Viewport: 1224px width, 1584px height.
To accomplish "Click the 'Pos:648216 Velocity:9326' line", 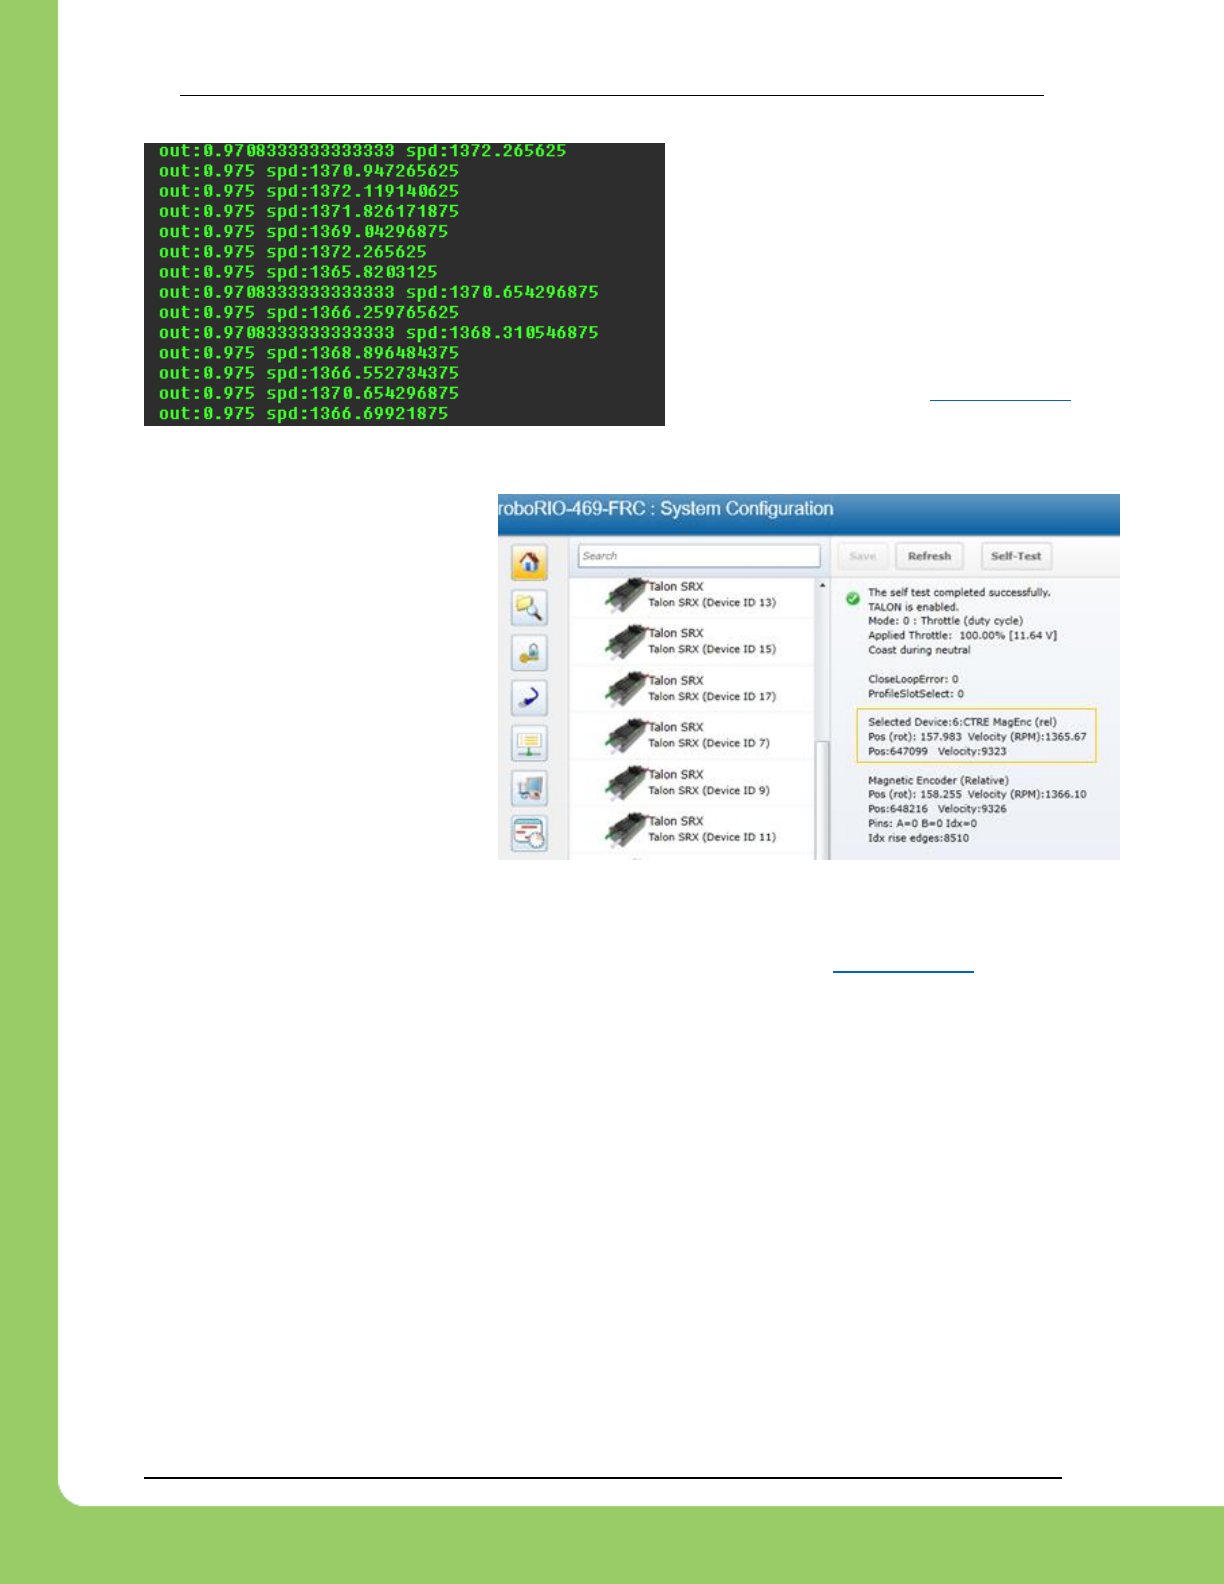I will click(x=937, y=810).
